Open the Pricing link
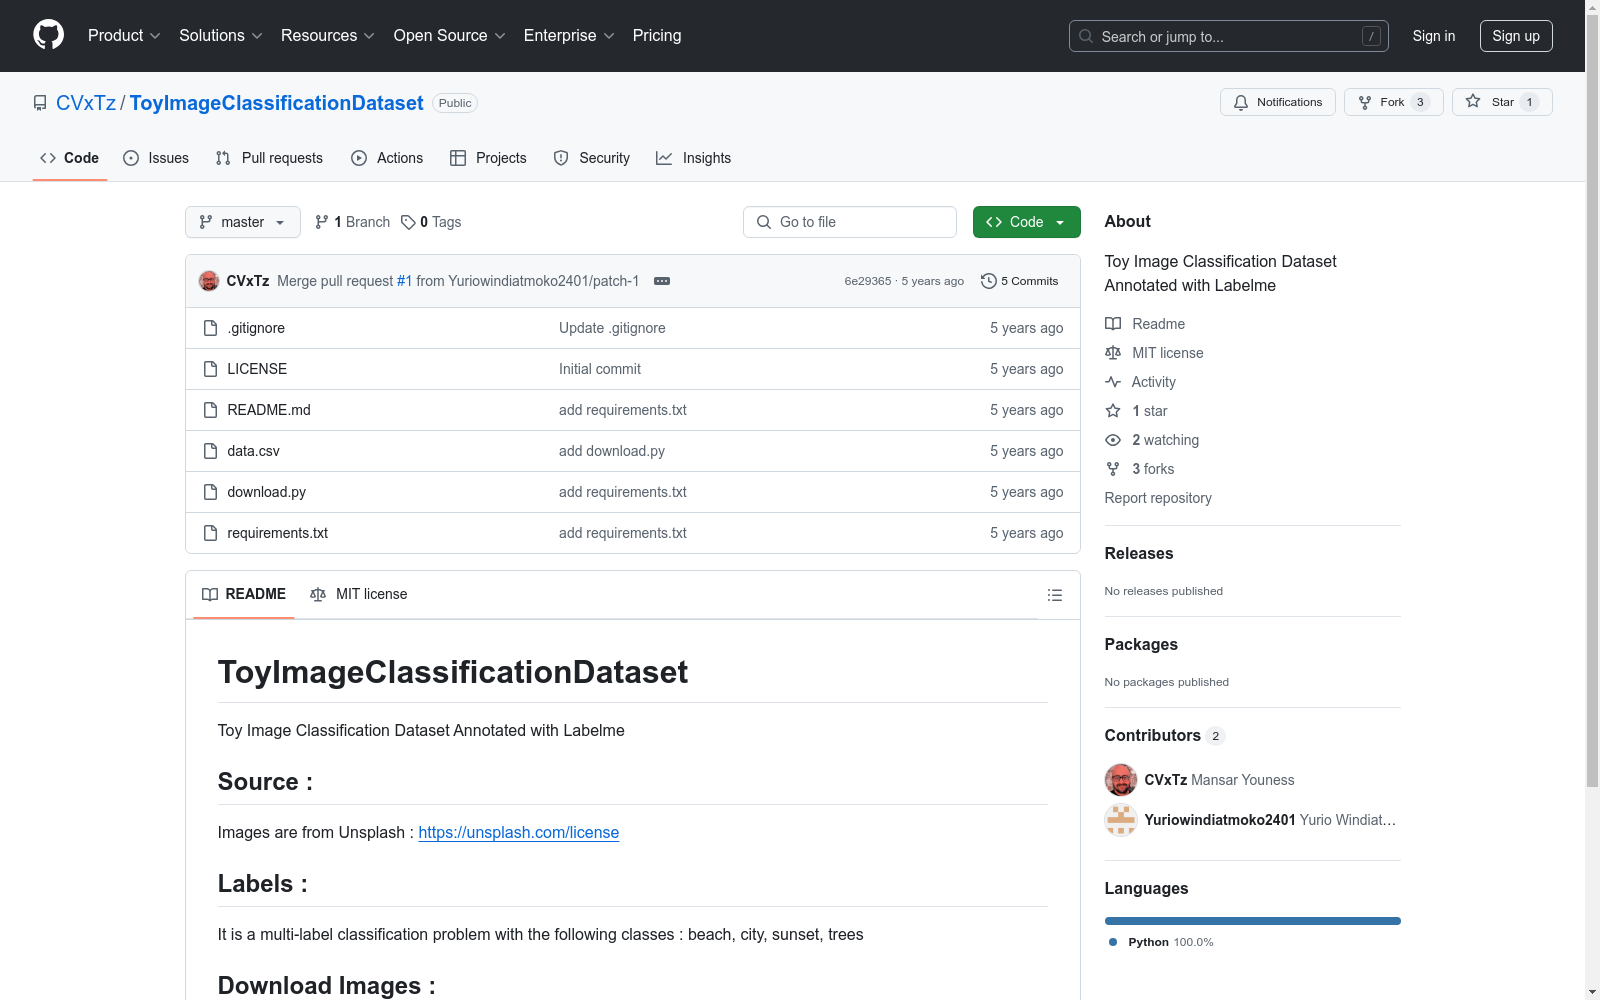The image size is (1600, 1000). click(657, 36)
